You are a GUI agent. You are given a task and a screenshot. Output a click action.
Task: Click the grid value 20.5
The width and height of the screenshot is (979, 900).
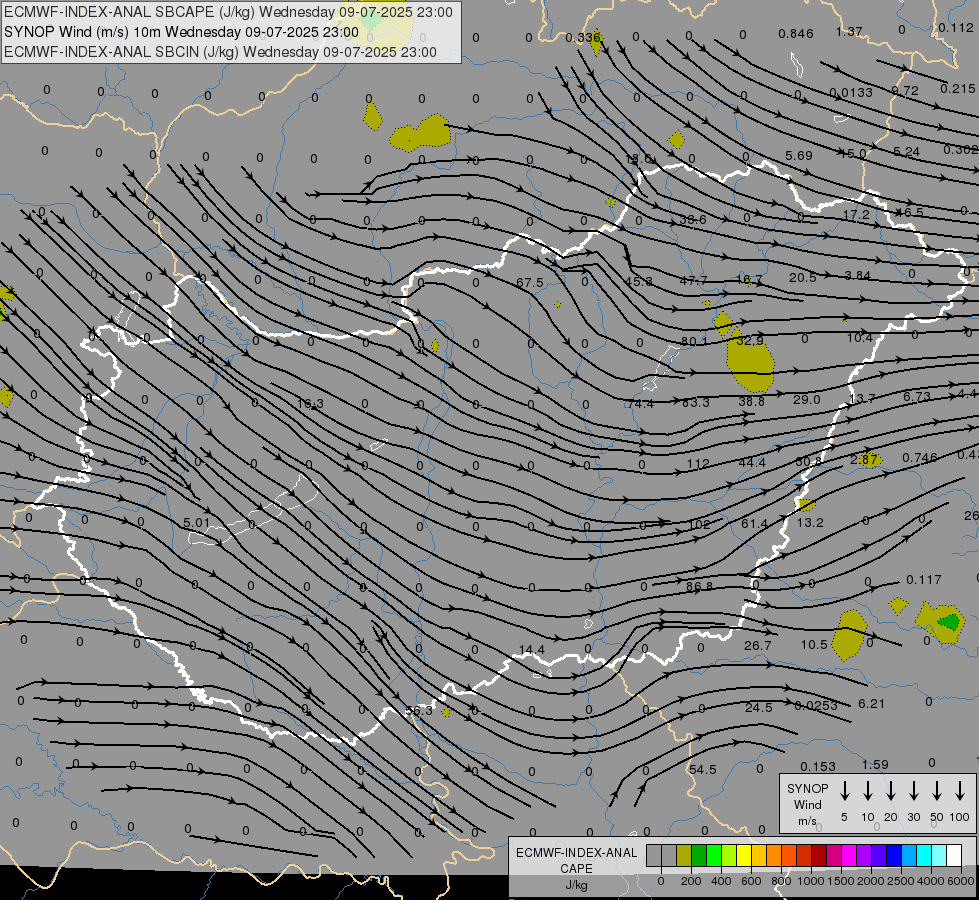(x=803, y=277)
